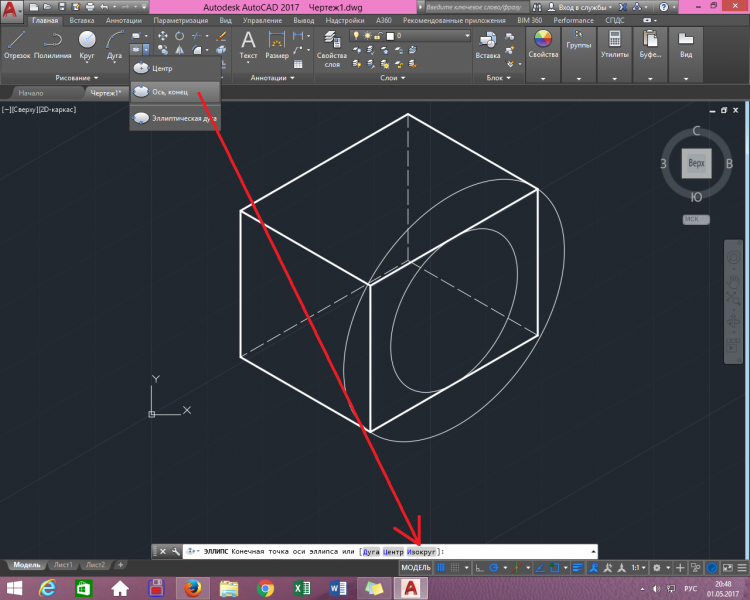
Task: Toggle object snap tracking
Action: [540, 567]
